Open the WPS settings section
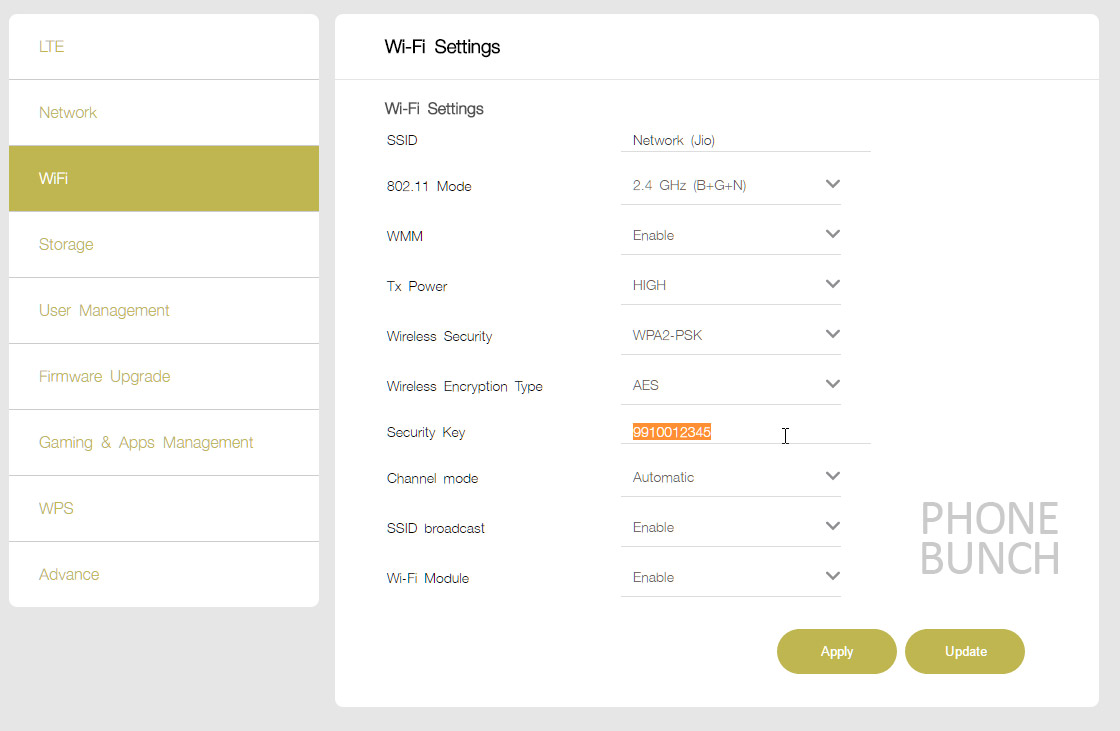 point(164,509)
